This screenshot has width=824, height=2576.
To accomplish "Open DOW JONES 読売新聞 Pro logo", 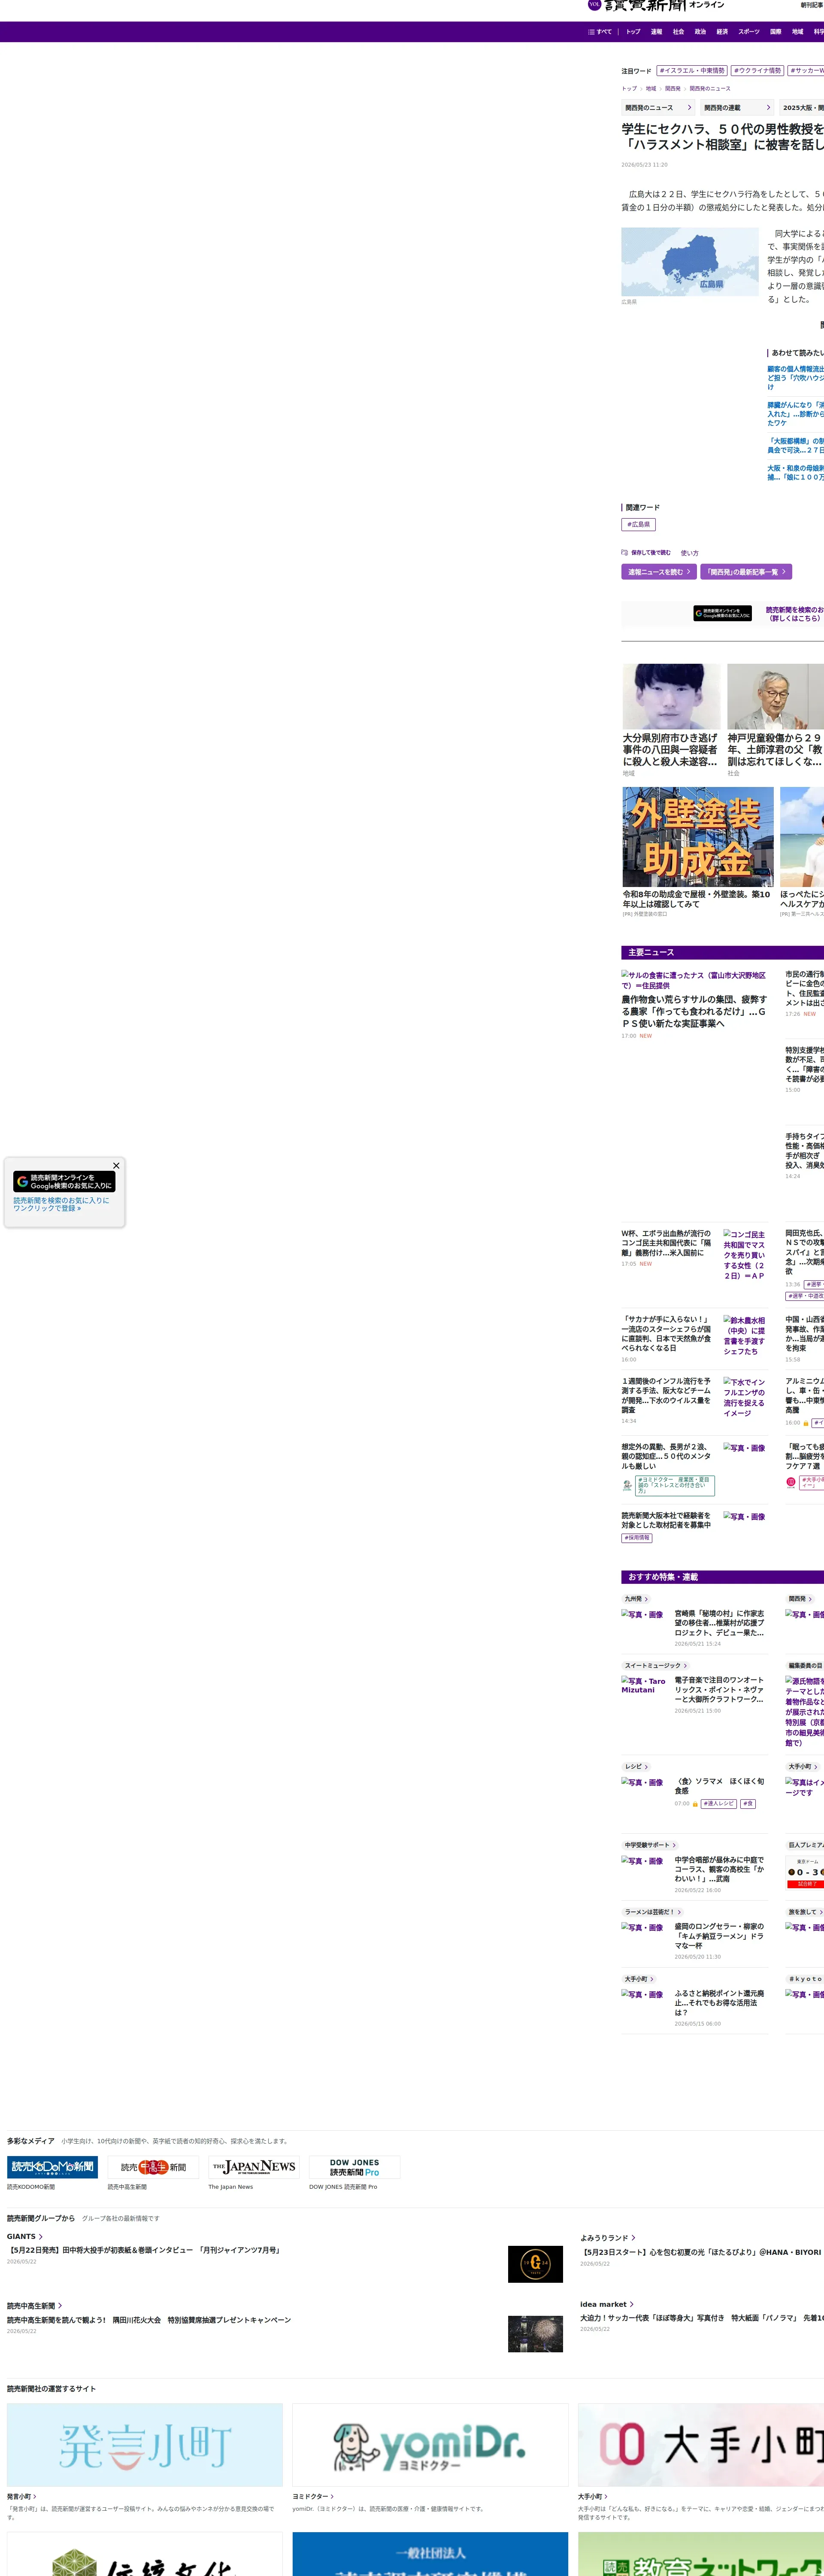I will (355, 2166).
